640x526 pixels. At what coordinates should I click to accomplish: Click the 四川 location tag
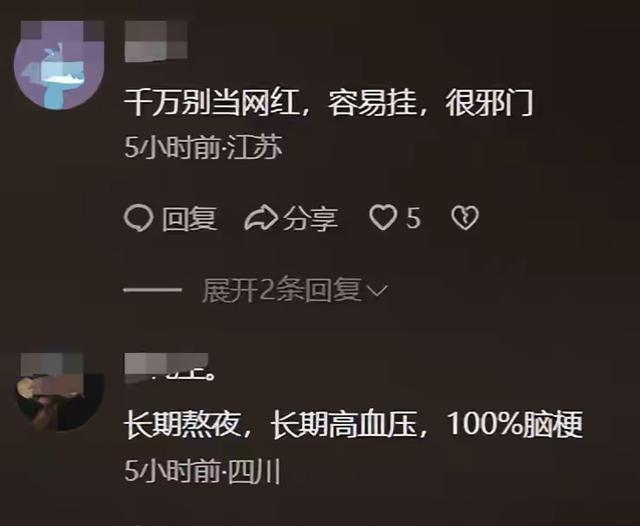[253, 471]
